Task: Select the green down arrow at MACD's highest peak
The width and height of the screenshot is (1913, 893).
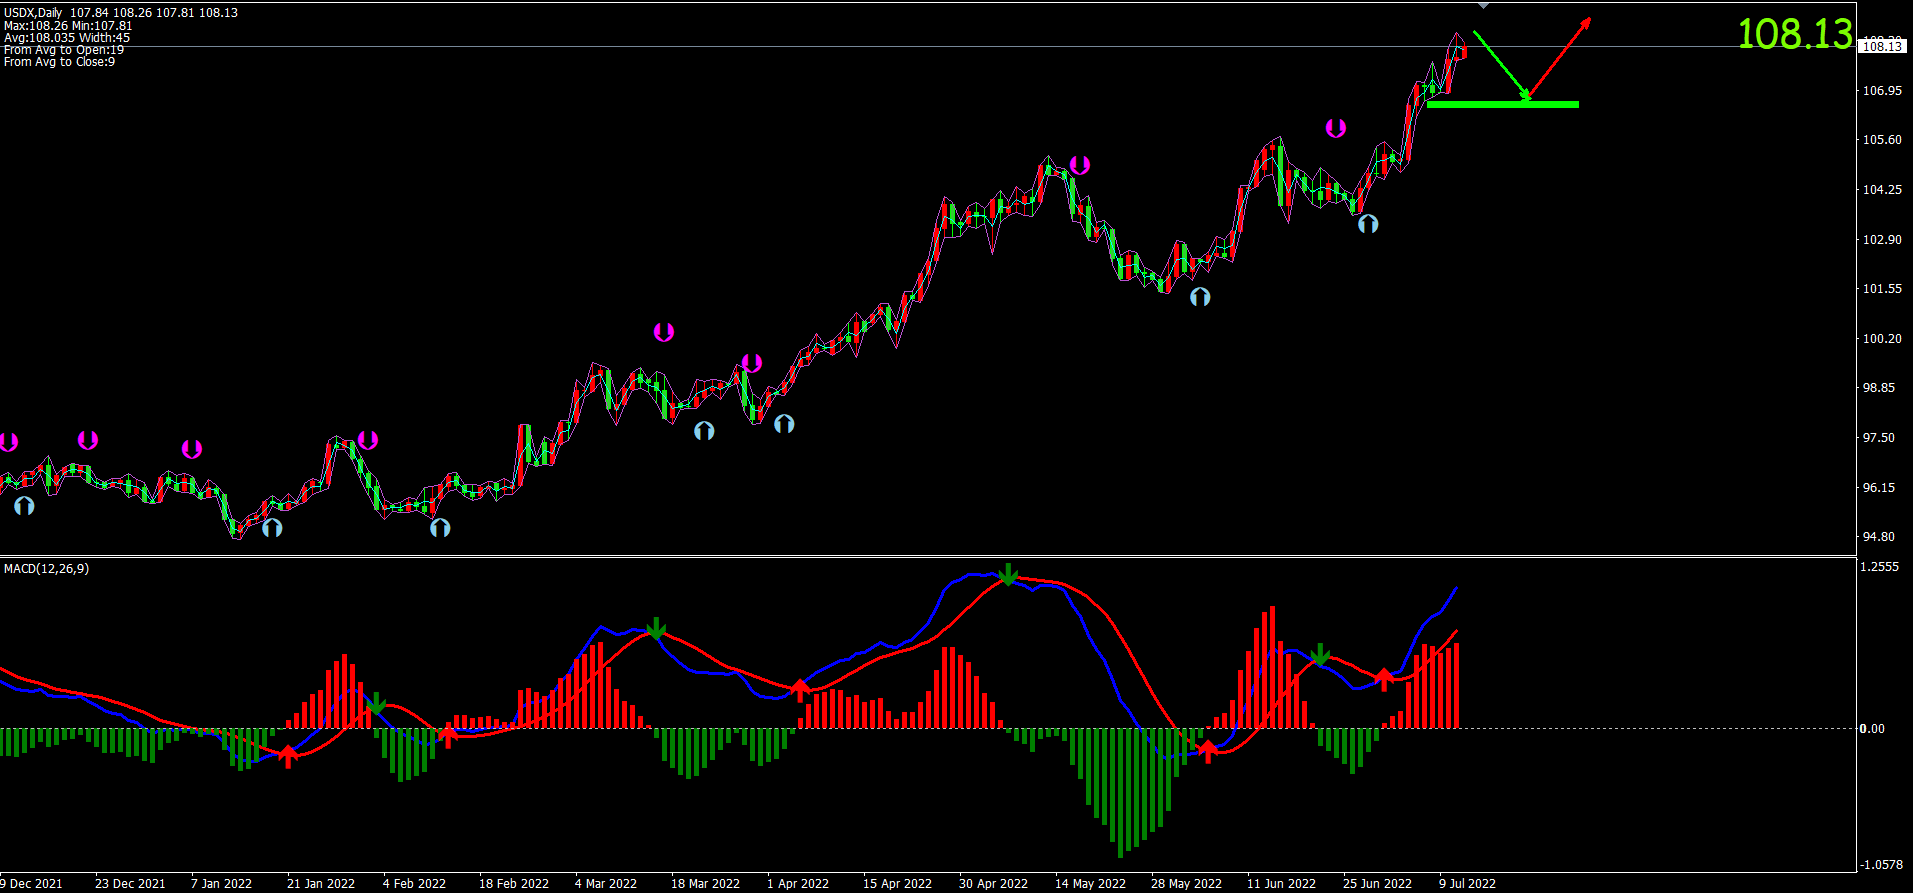Action: click(x=1009, y=574)
